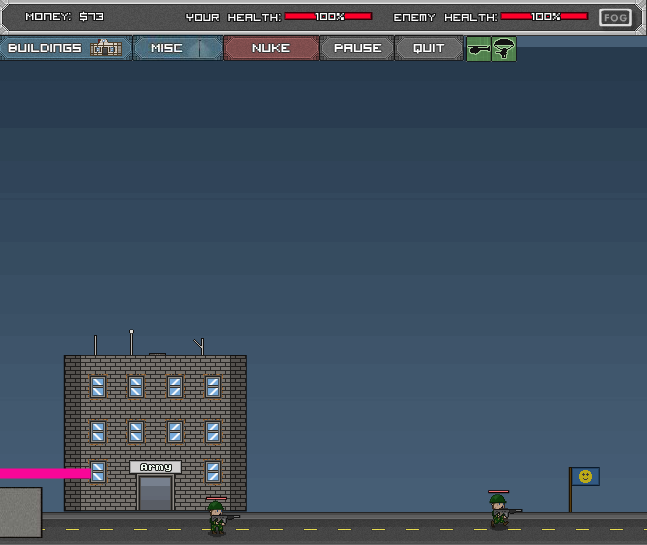This screenshot has height=545, width=647.
Task: Quit the game
Action: (x=429, y=48)
